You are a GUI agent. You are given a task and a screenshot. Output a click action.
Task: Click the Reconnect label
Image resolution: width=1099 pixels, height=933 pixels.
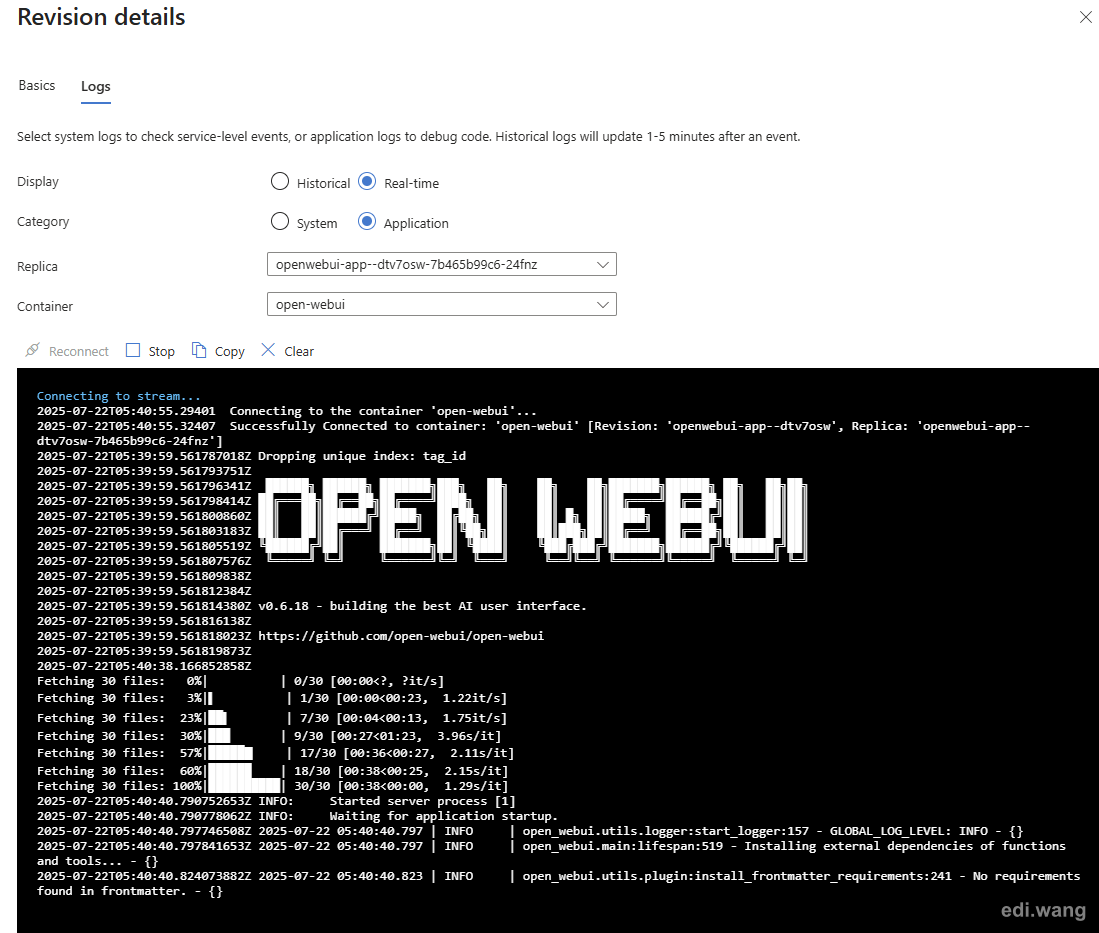[x=78, y=351]
